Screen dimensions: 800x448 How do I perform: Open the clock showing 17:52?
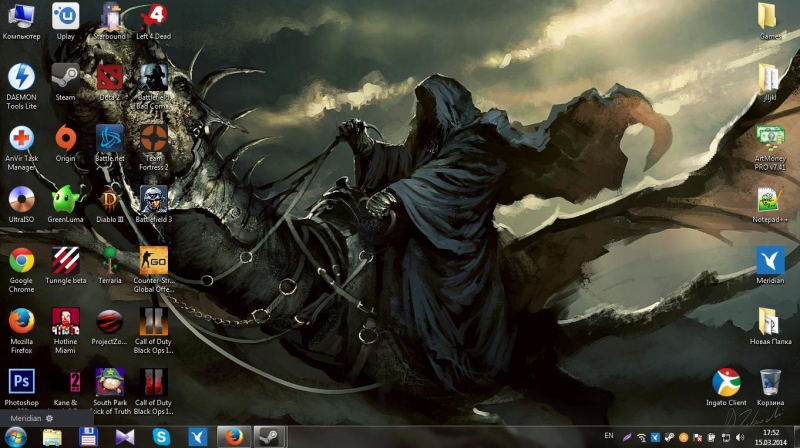[x=770, y=437]
